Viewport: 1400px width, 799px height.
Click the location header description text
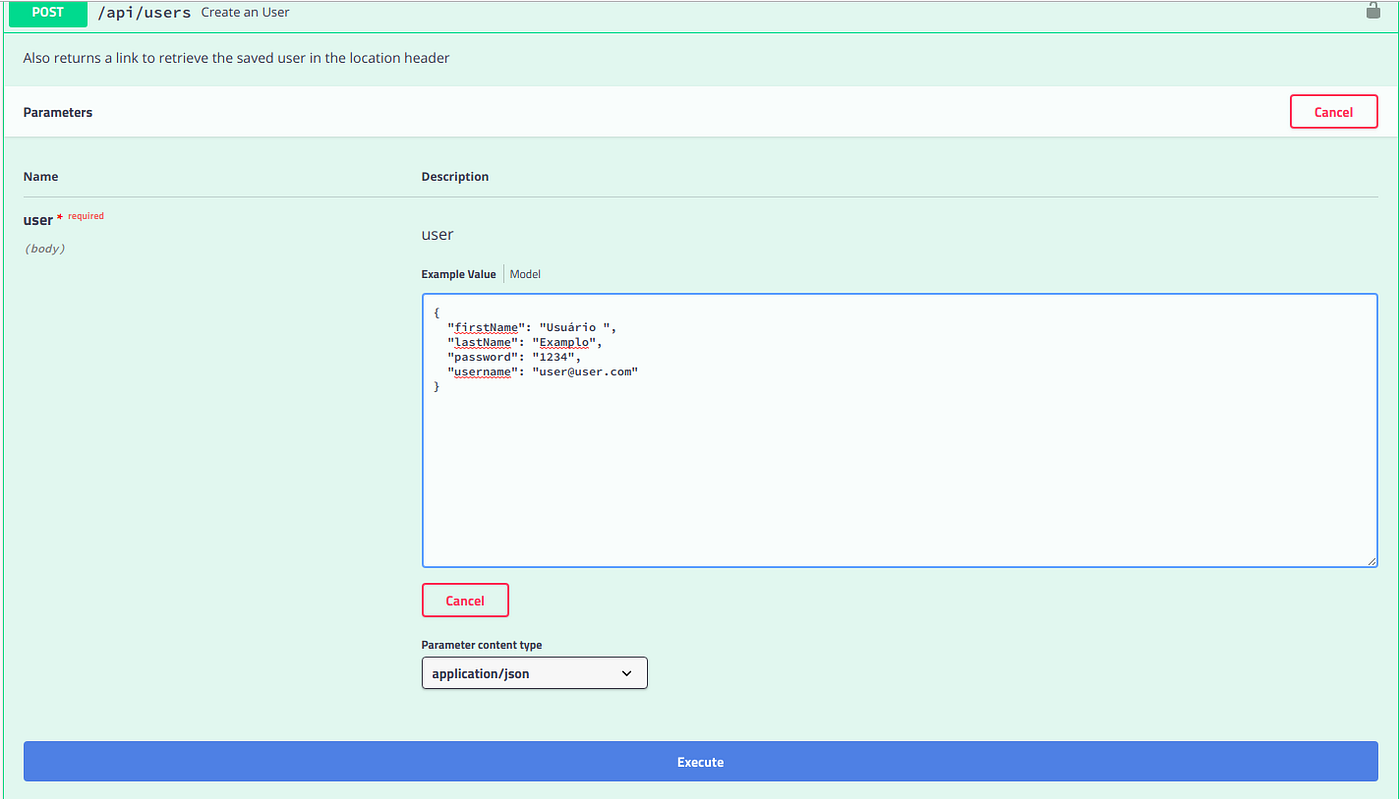tap(236, 57)
